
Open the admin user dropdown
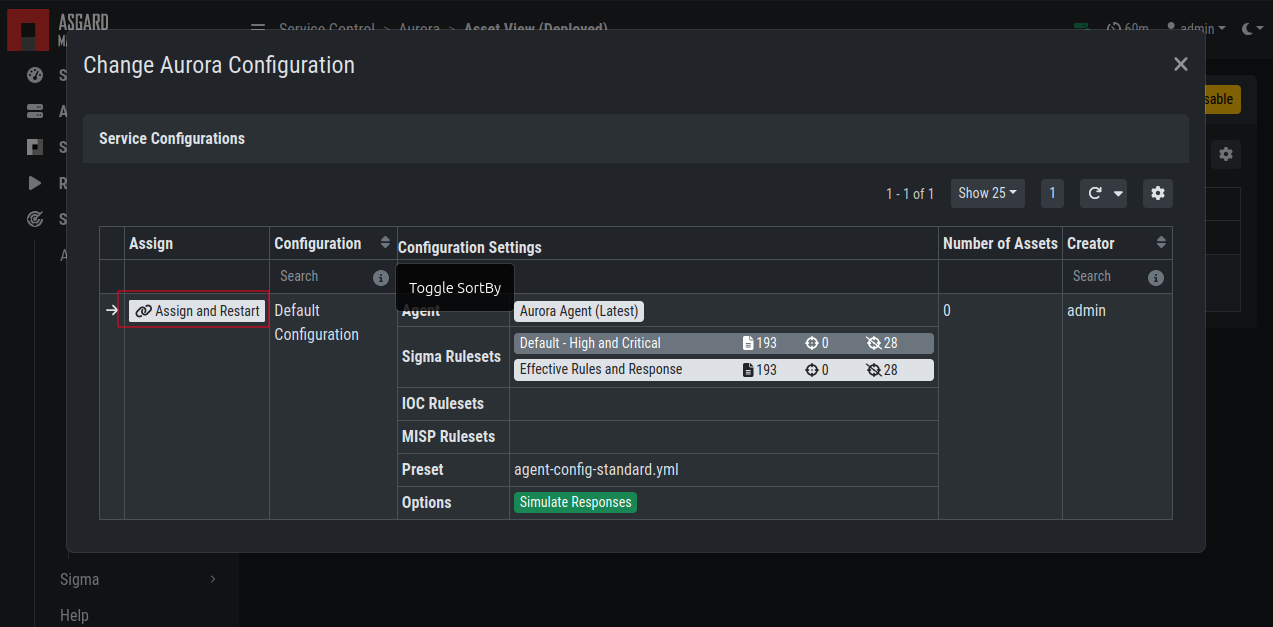[1196, 28]
